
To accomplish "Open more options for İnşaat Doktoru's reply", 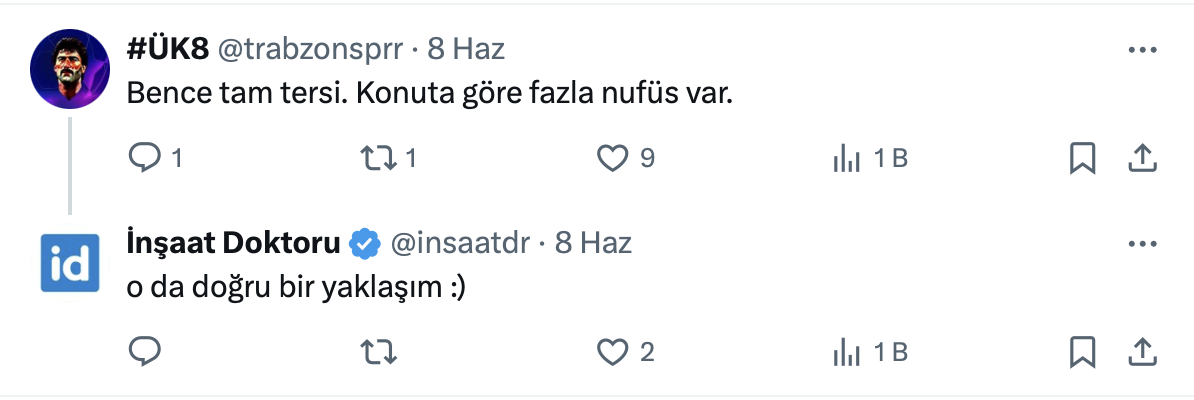I will (1142, 243).
